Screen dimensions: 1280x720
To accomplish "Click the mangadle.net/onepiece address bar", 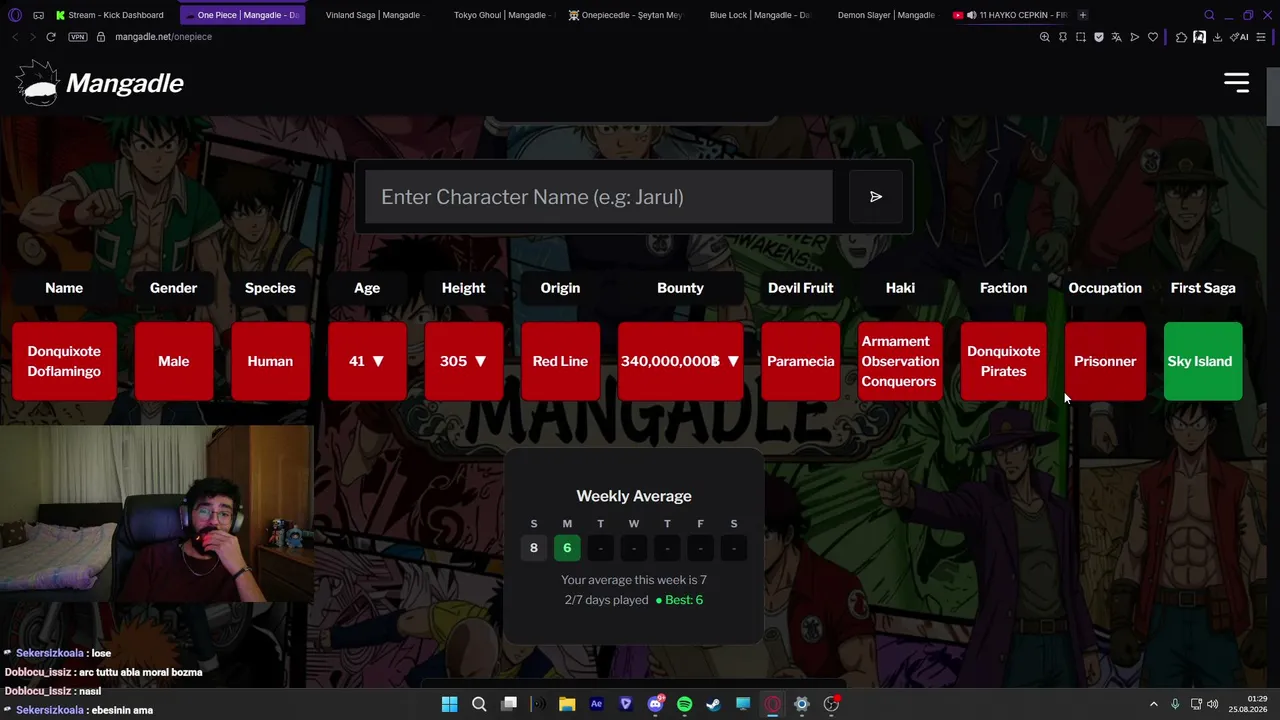I will [164, 37].
